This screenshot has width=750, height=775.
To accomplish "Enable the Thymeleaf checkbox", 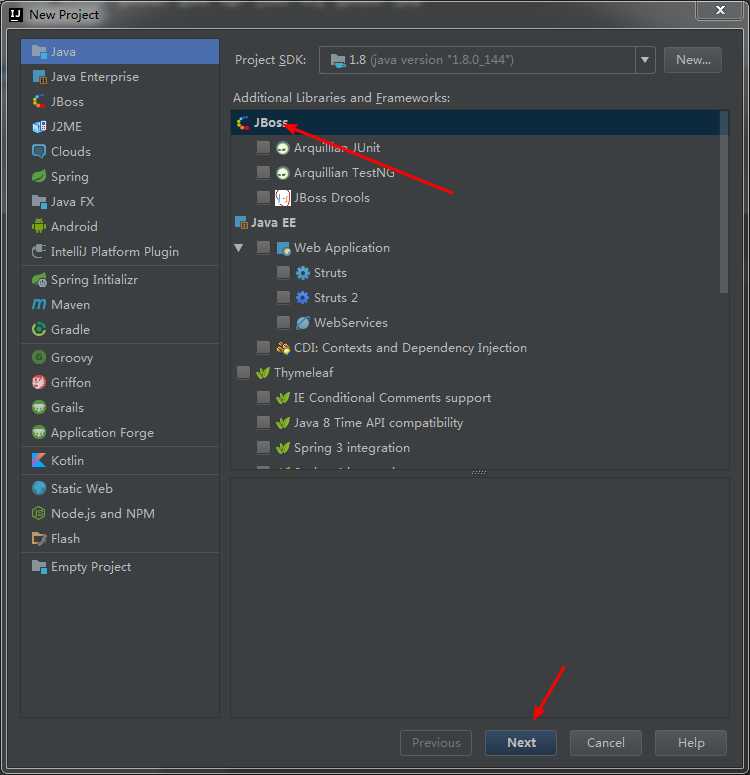I will pos(243,372).
